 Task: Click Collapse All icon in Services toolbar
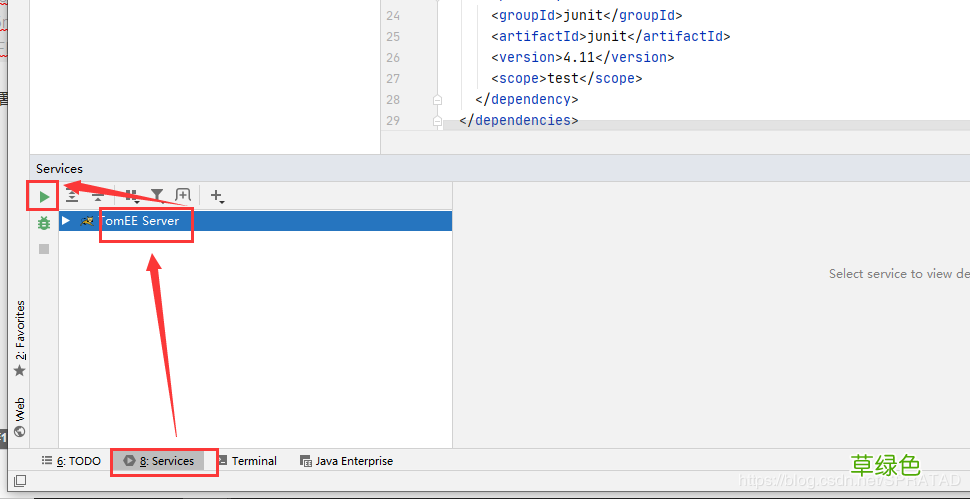[98, 196]
